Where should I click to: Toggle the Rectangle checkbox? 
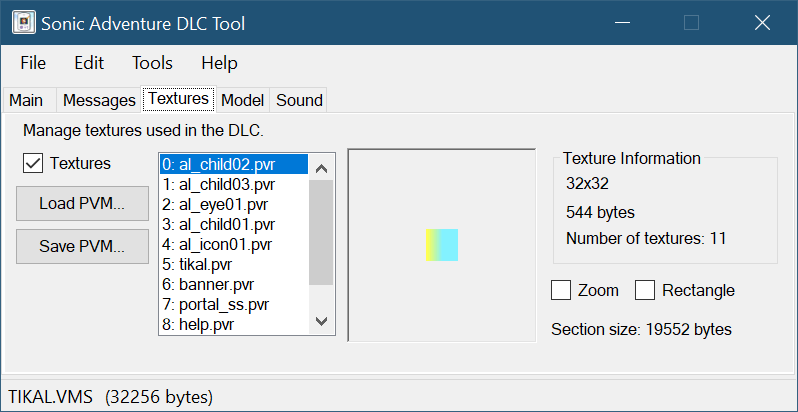coord(645,291)
